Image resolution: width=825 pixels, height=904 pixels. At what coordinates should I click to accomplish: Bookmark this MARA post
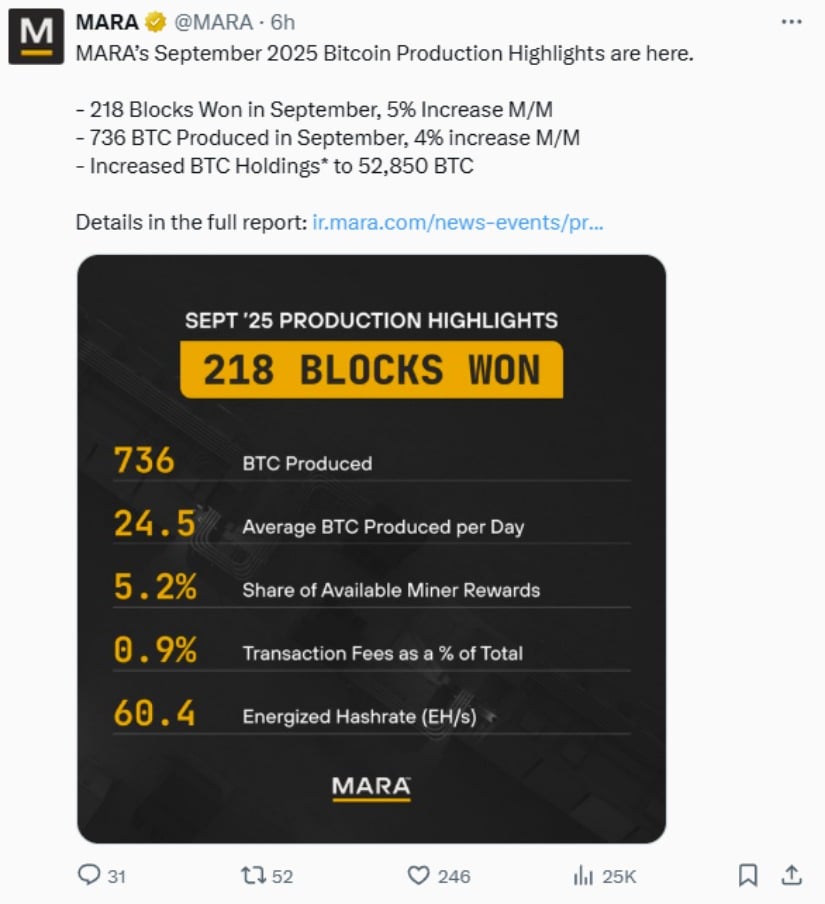pyautogui.click(x=747, y=875)
